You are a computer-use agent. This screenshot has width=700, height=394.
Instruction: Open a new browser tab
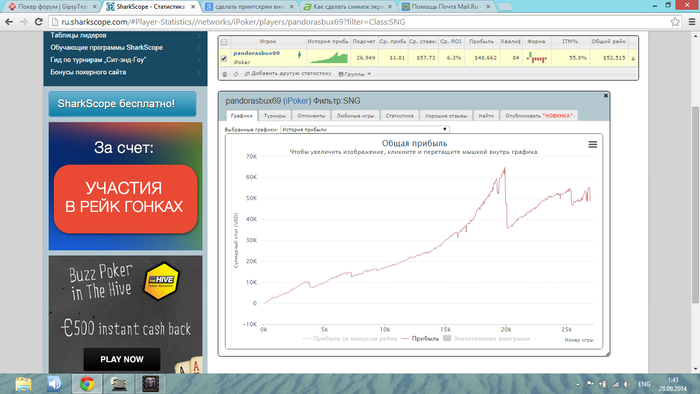(505, 7)
